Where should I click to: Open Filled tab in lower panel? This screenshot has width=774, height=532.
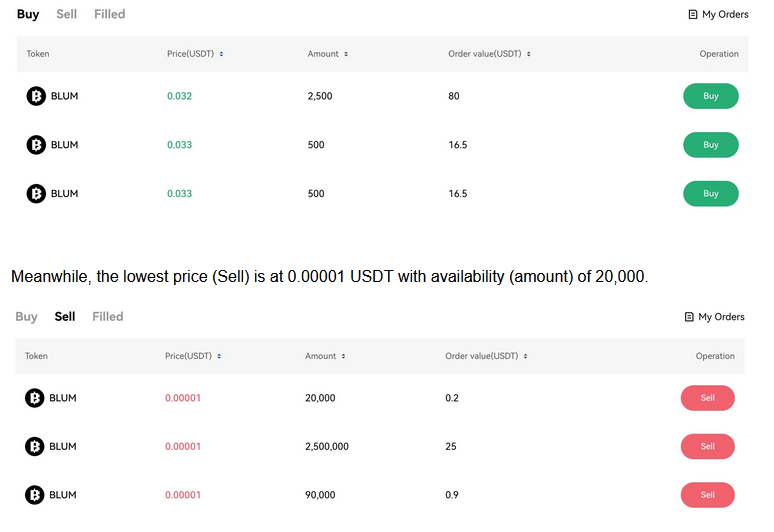pyautogui.click(x=108, y=316)
